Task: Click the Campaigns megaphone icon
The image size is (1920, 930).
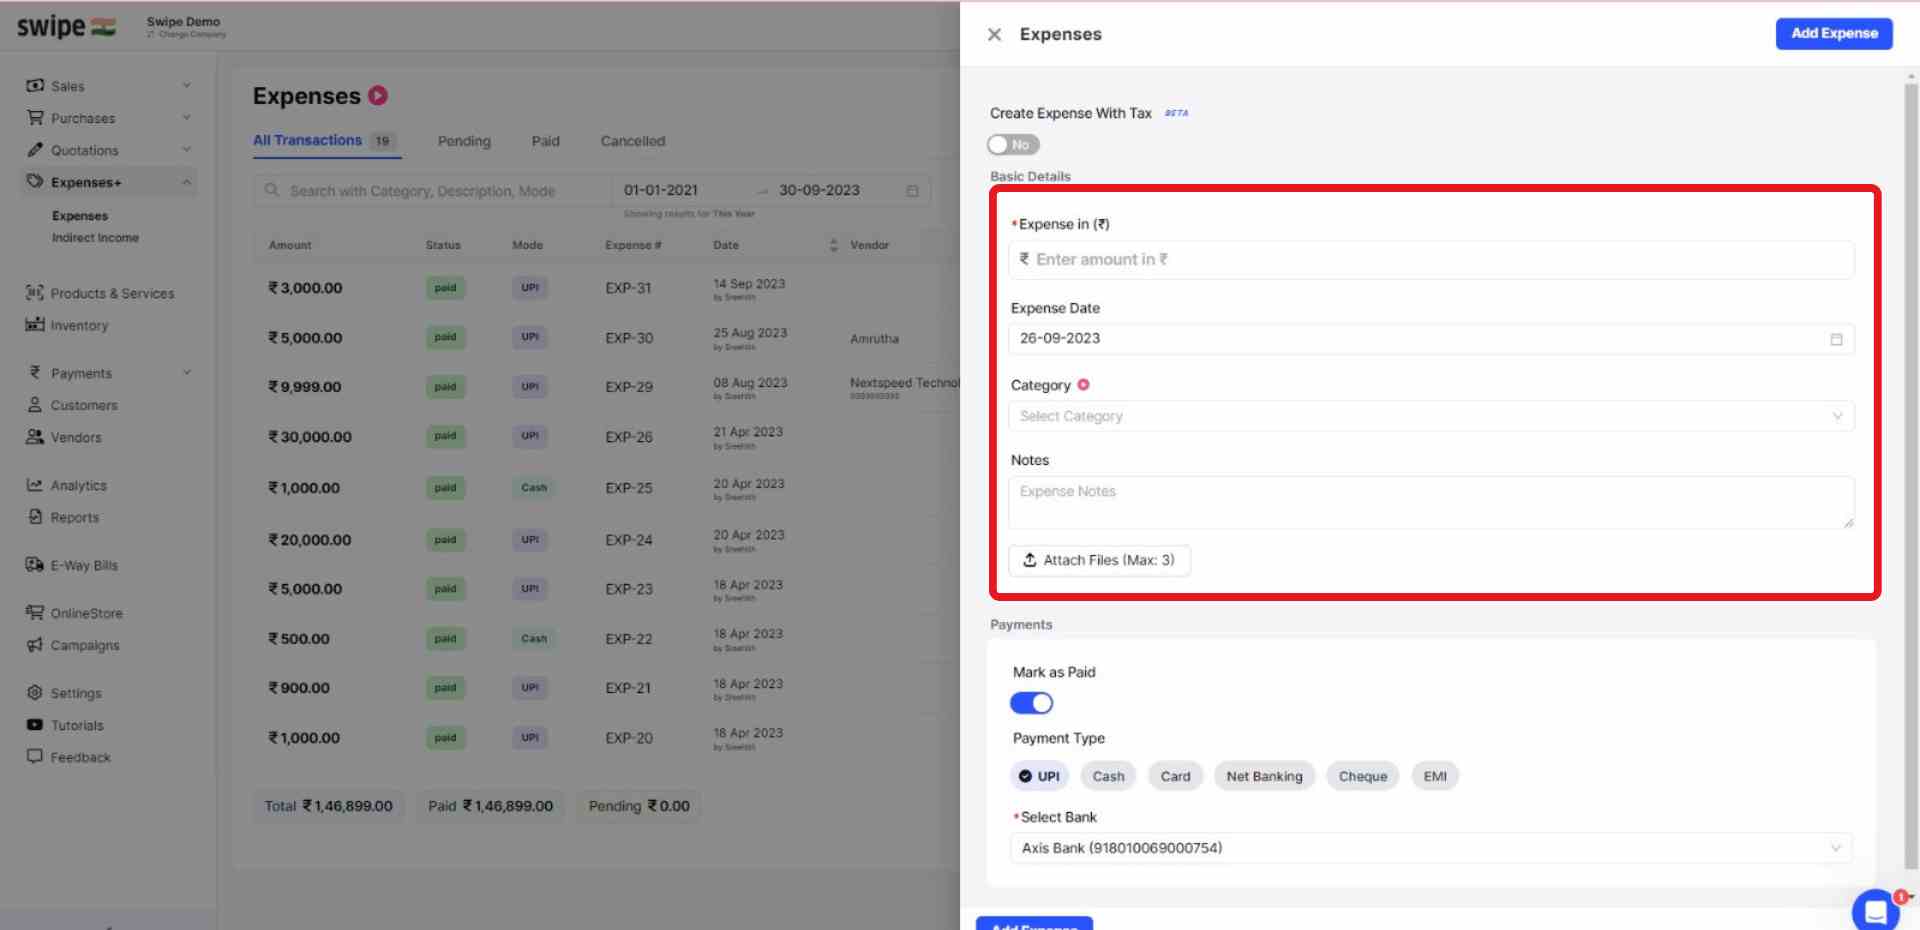Action: [x=35, y=644]
